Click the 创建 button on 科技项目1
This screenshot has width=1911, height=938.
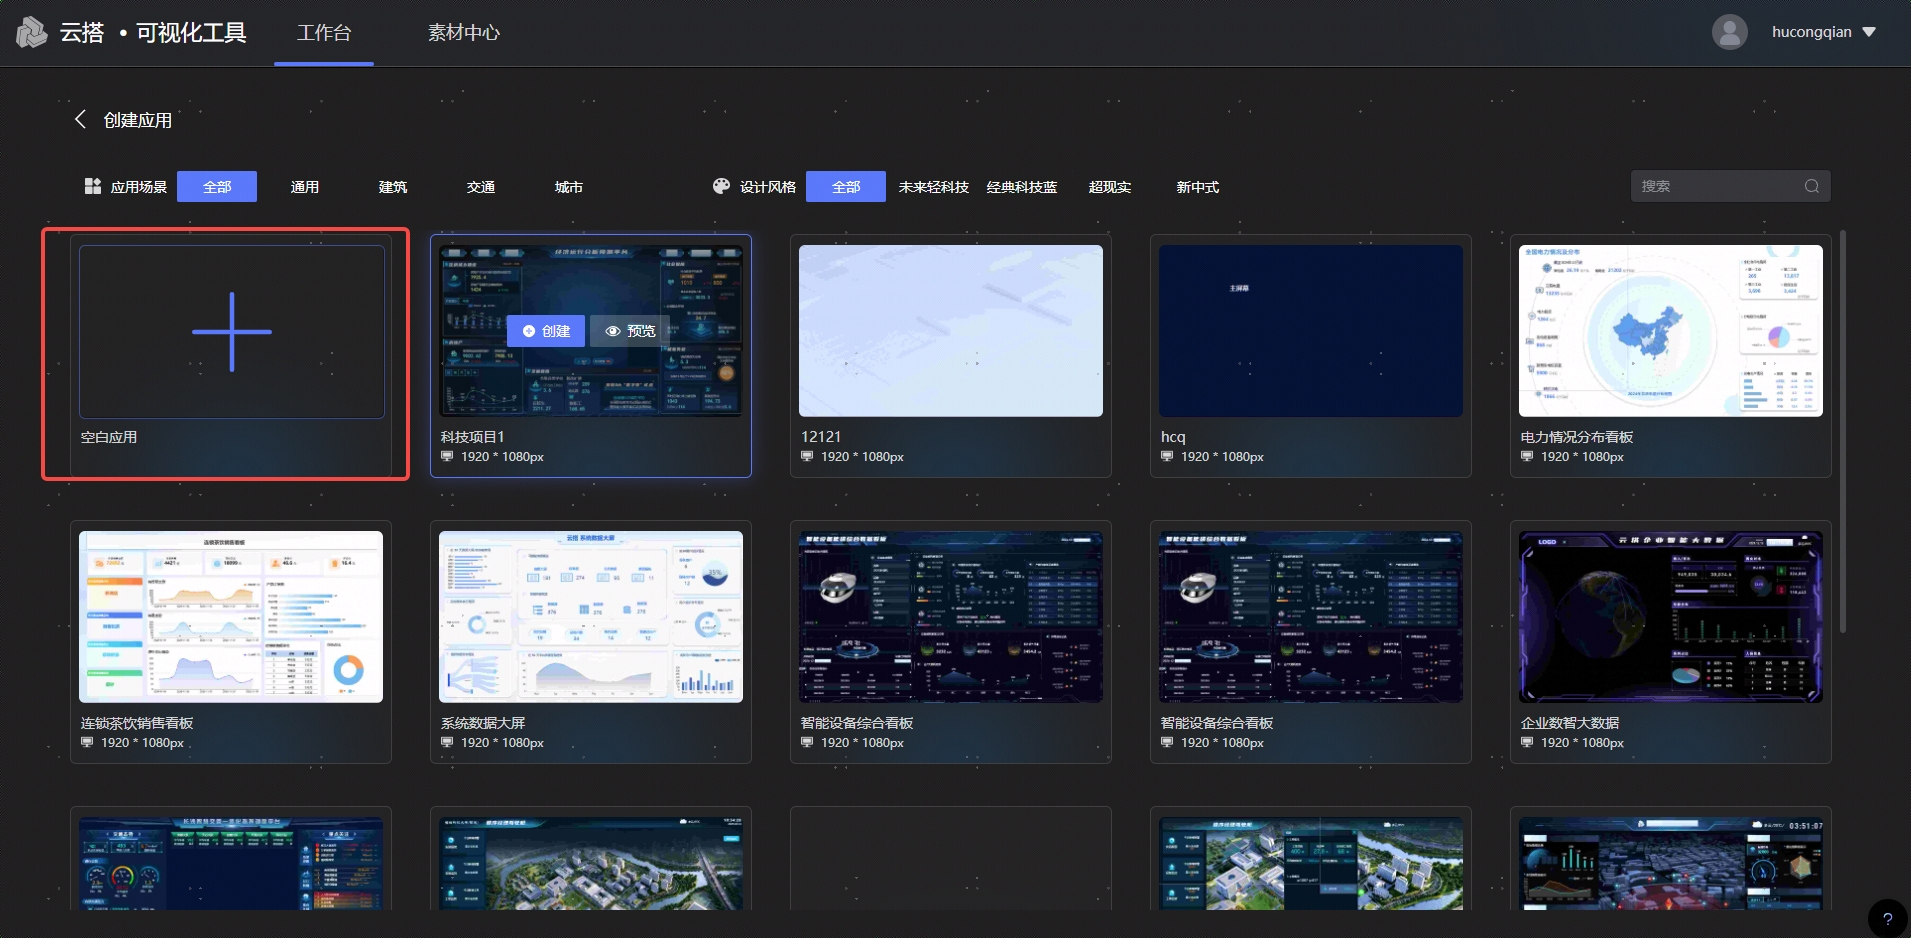pyautogui.click(x=546, y=331)
